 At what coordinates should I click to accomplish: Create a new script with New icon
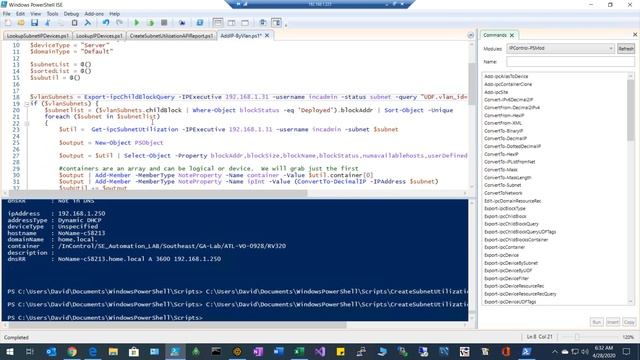click(x=8, y=23)
